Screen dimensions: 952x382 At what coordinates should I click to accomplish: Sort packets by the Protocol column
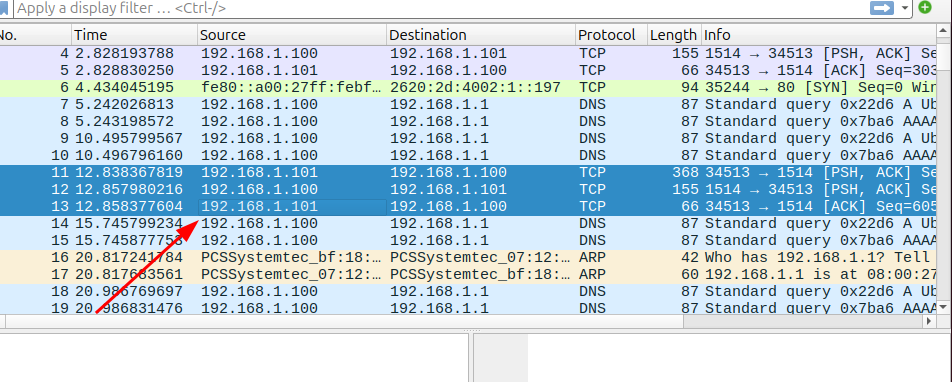[x=611, y=35]
